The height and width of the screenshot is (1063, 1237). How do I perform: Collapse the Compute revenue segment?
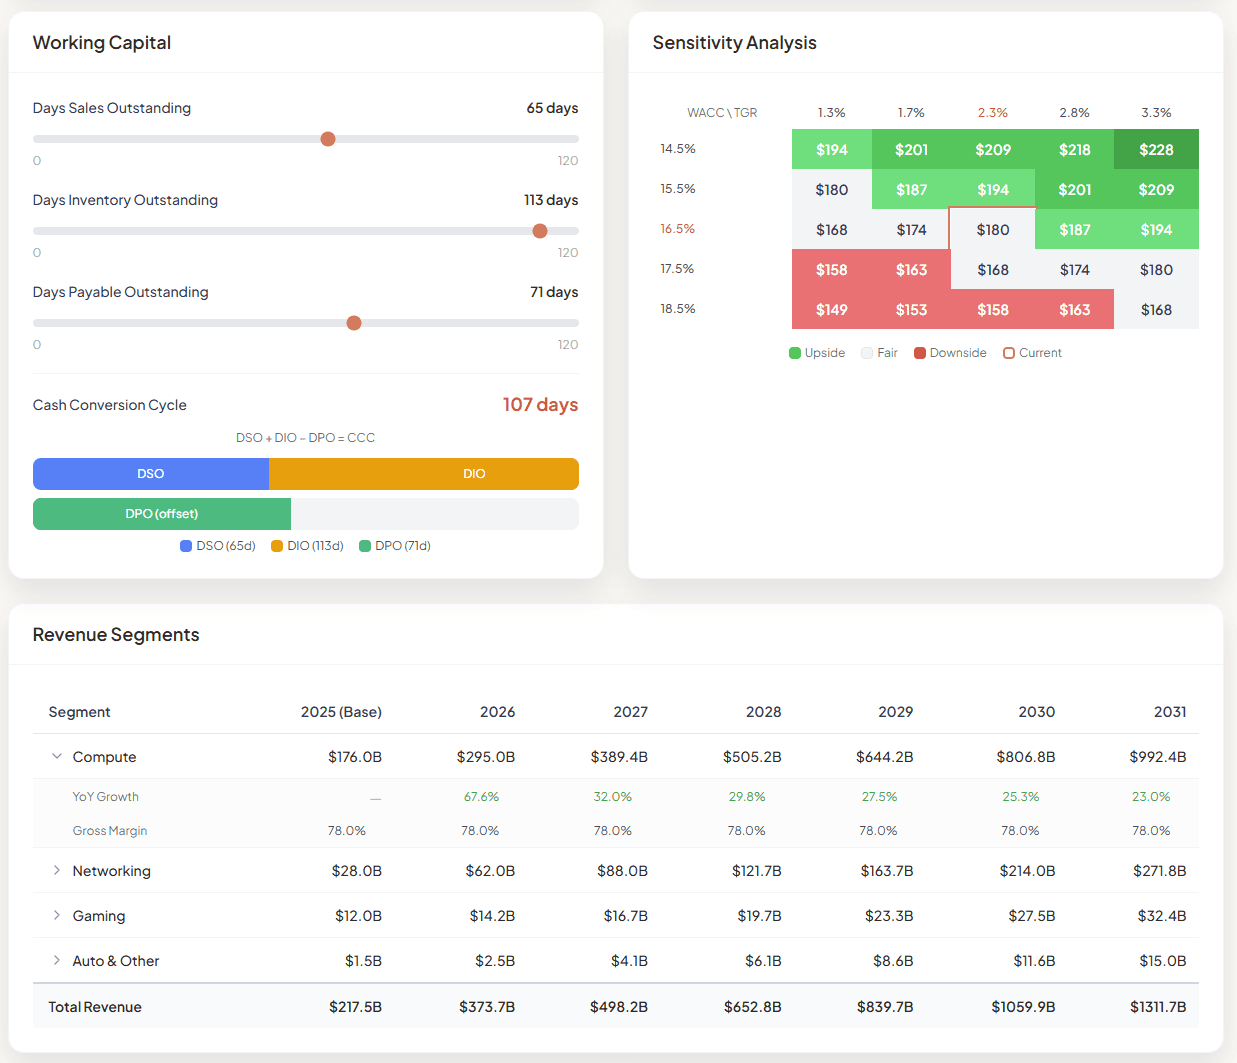click(56, 756)
